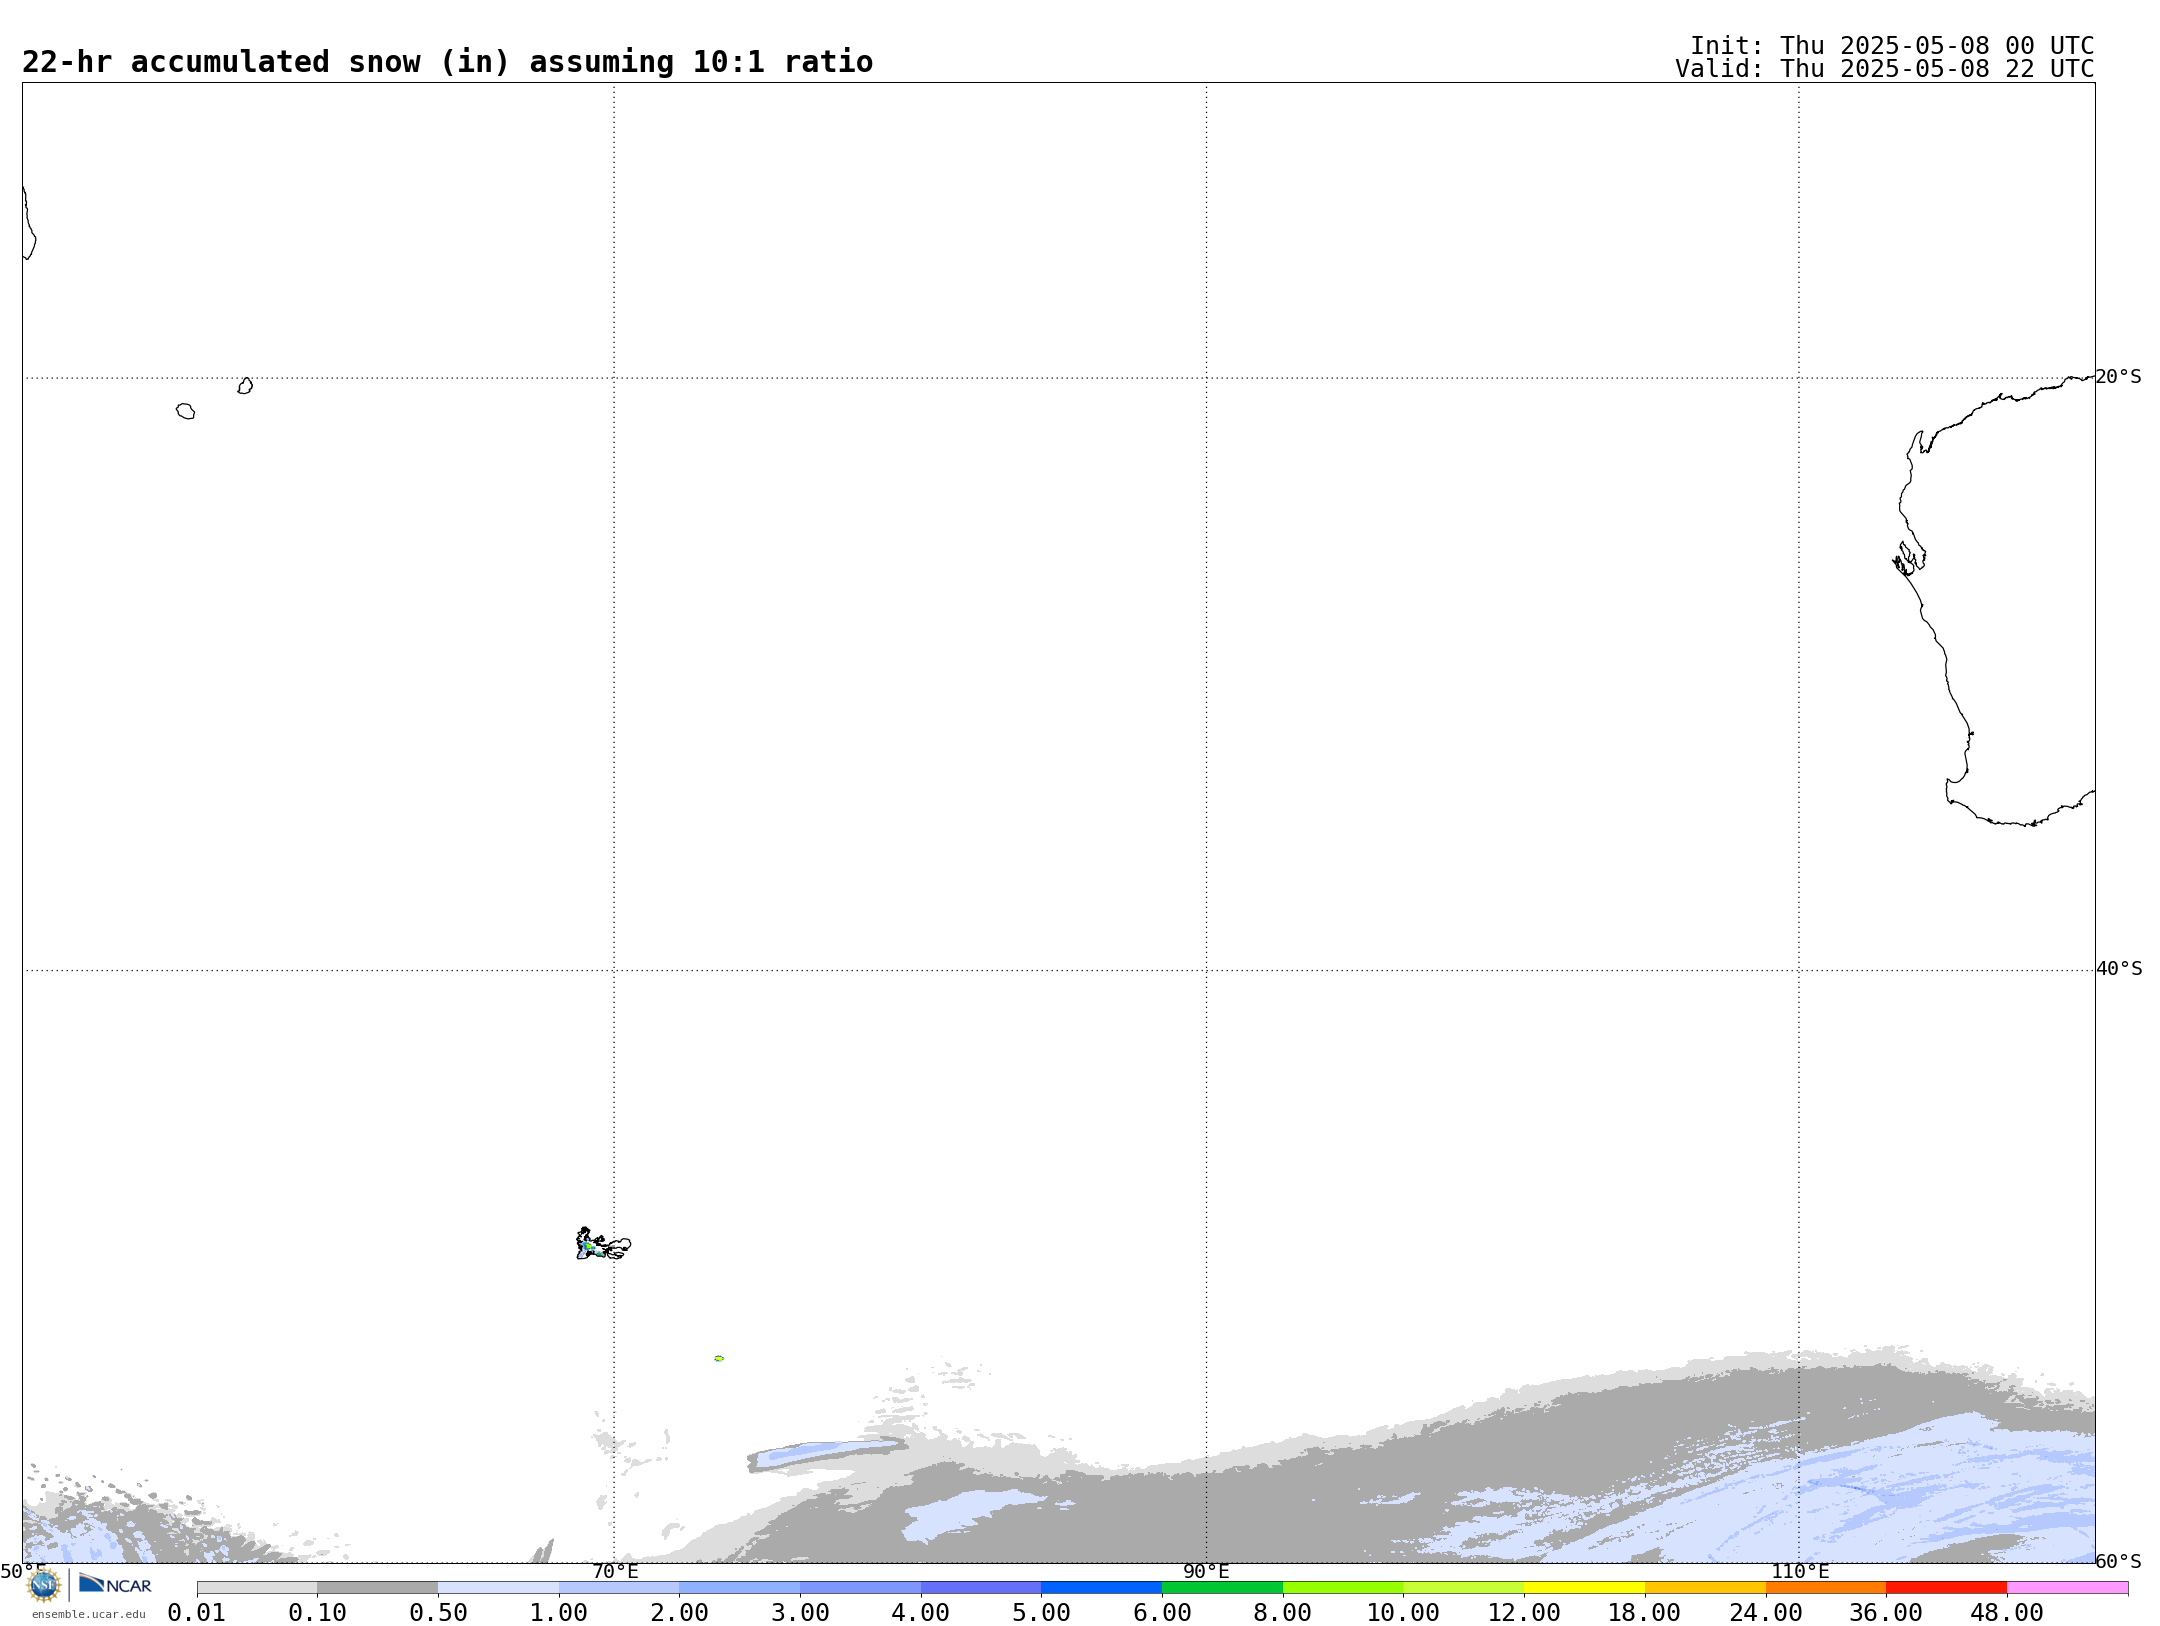The width and height of the screenshot is (2160, 1626).
Task: Click the 22-hr accumulated snow title
Action: [447, 62]
